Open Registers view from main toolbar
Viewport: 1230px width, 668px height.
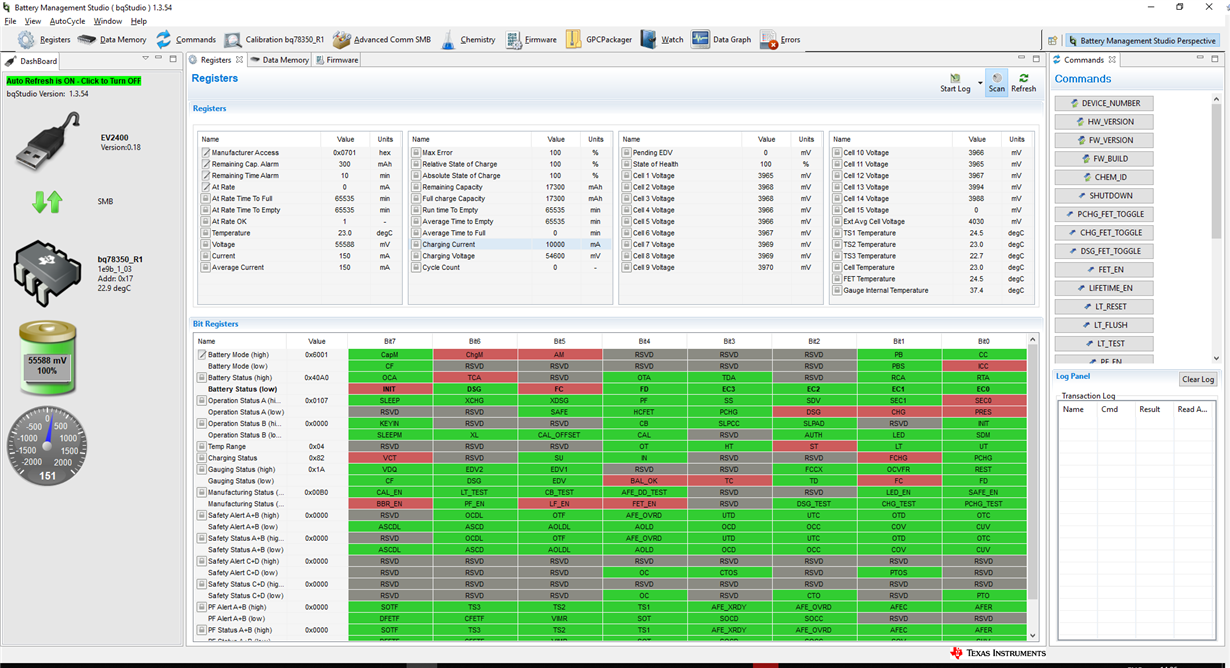click(x=44, y=40)
